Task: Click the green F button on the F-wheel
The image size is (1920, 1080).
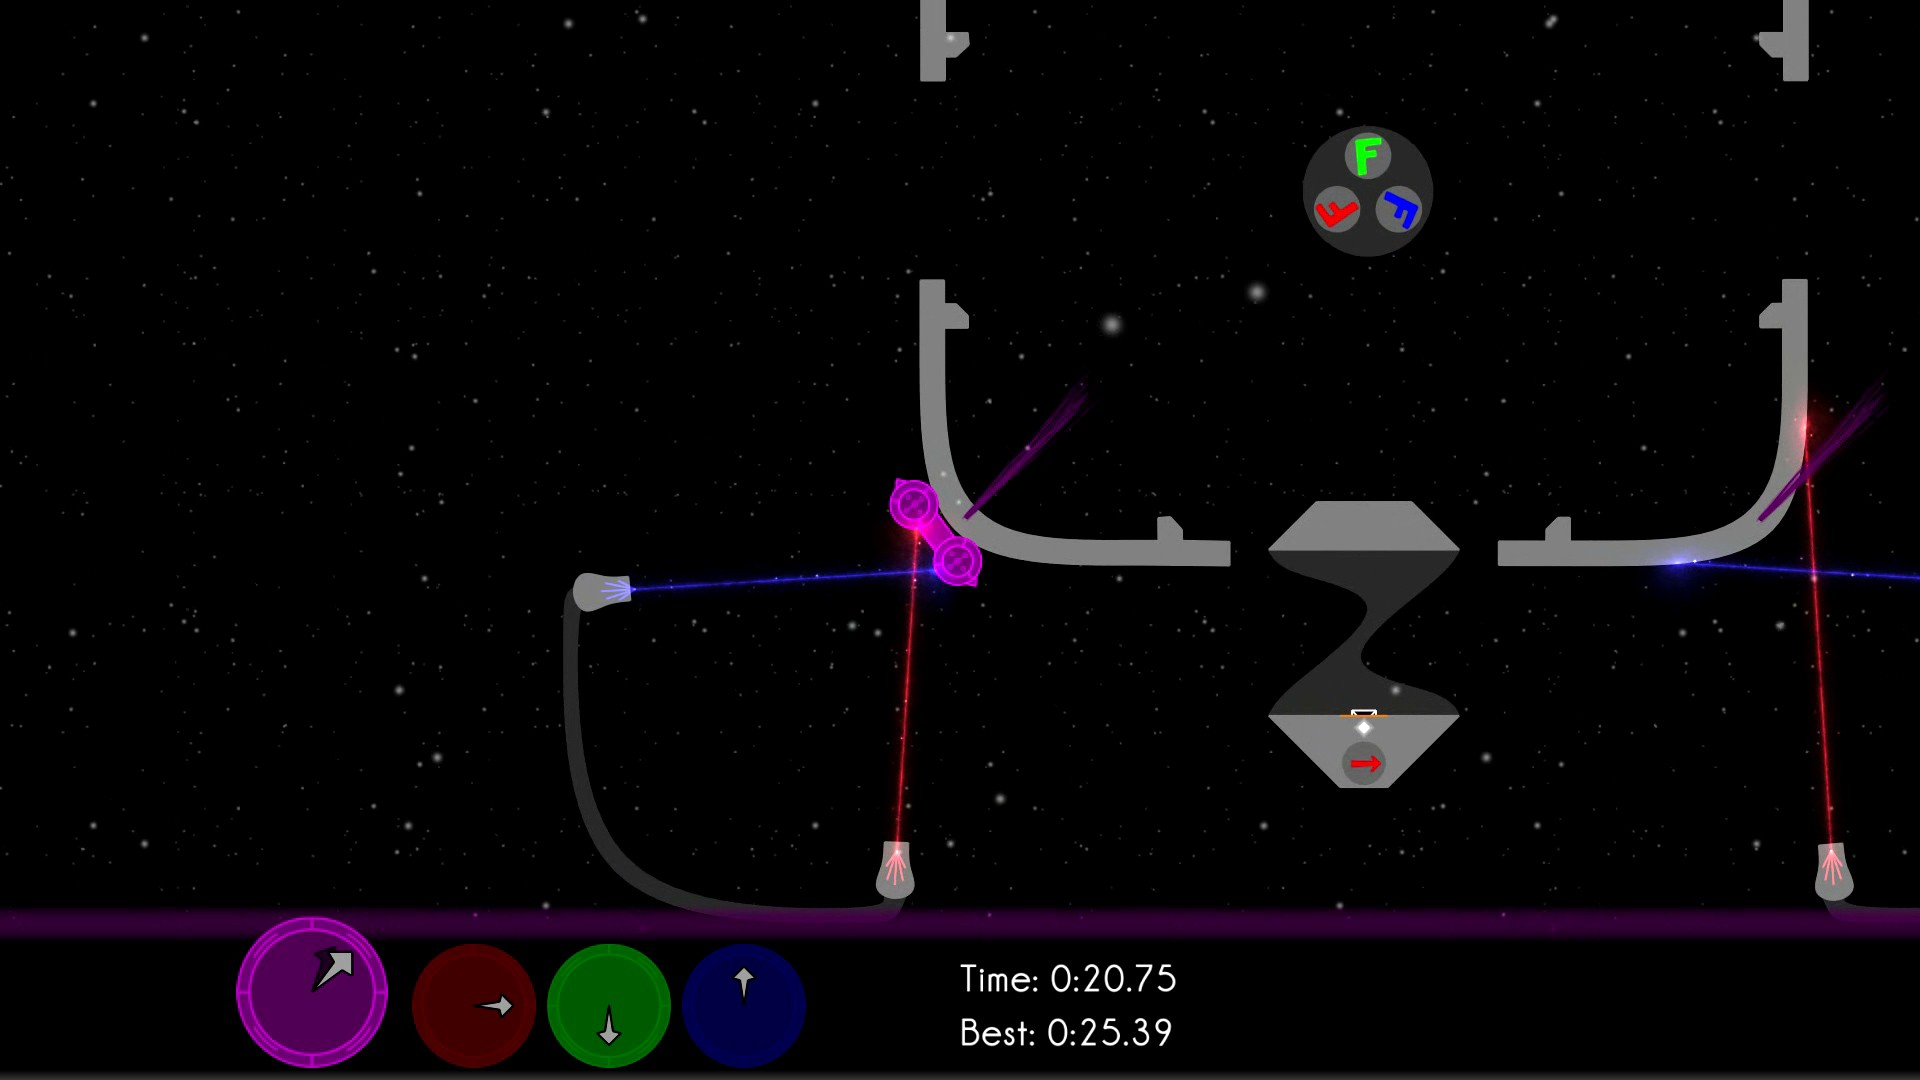Action: [1366, 155]
